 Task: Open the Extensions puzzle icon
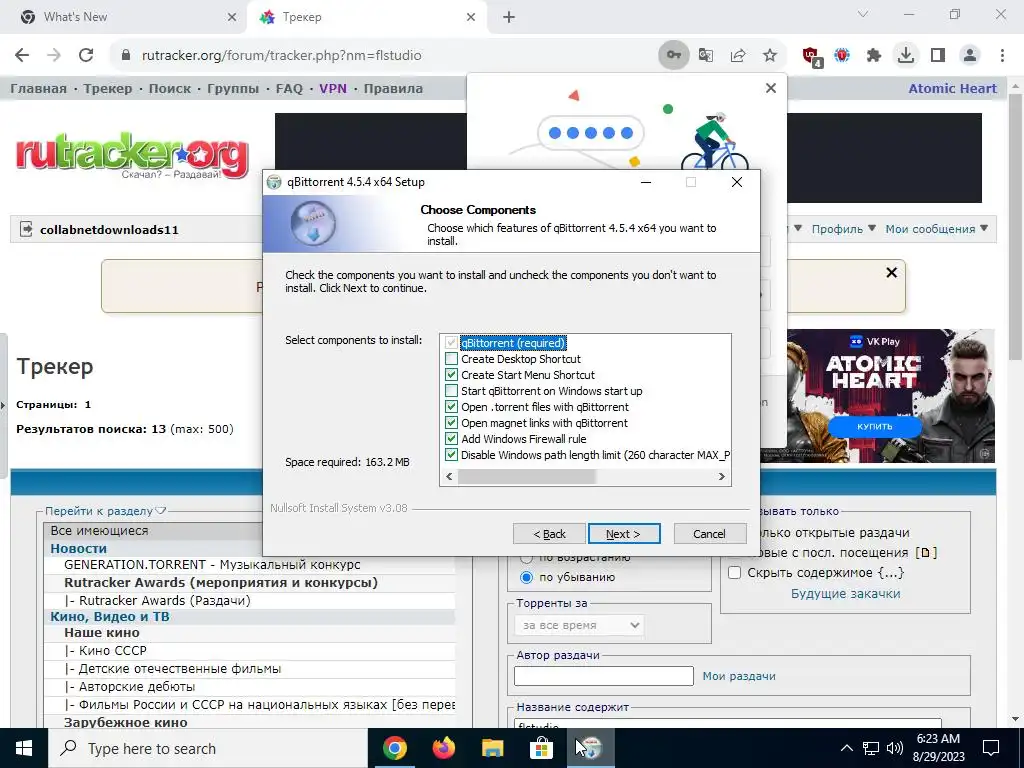[874, 56]
